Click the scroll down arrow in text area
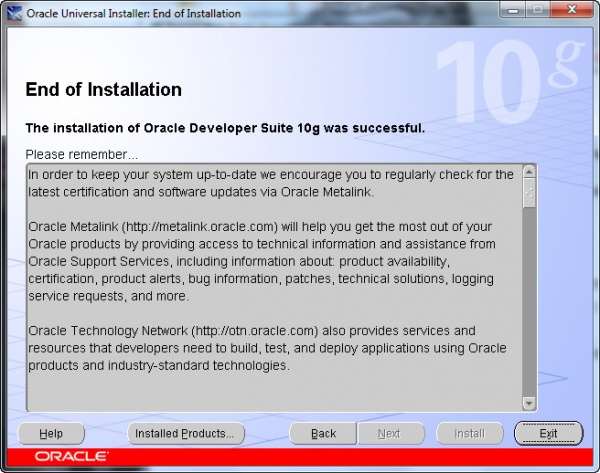 529,403
